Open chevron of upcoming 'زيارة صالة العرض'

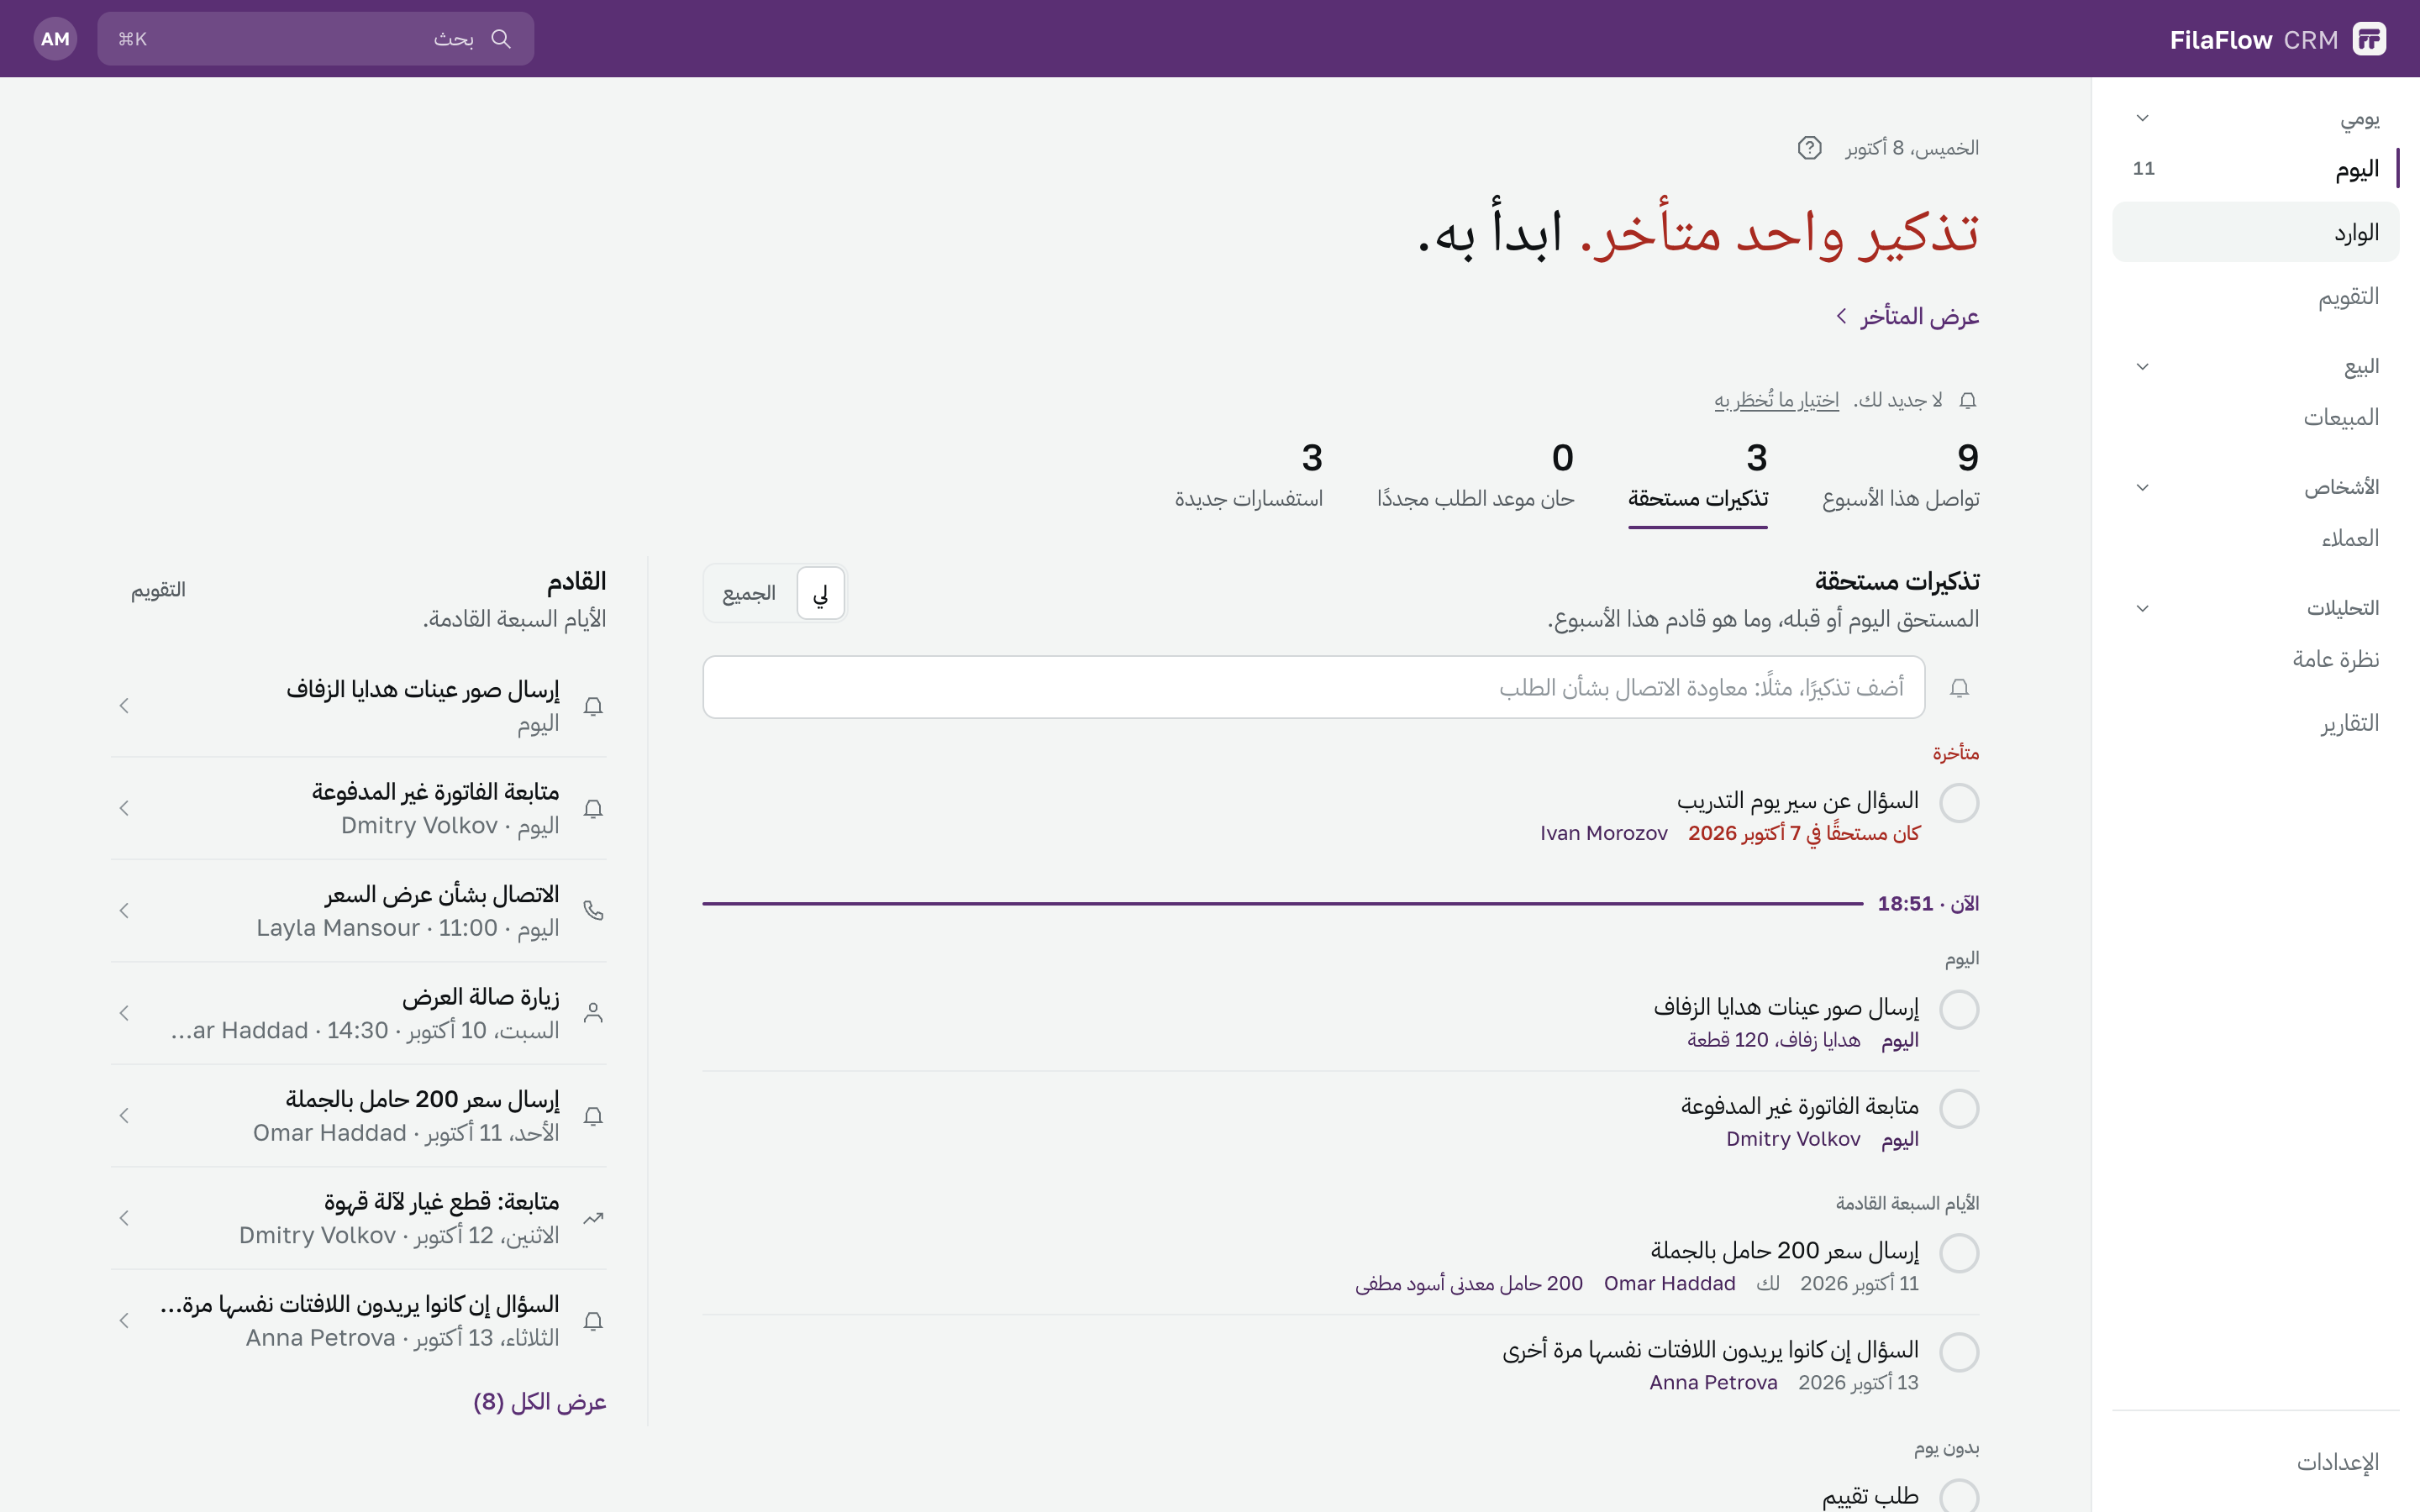[x=124, y=1013]
